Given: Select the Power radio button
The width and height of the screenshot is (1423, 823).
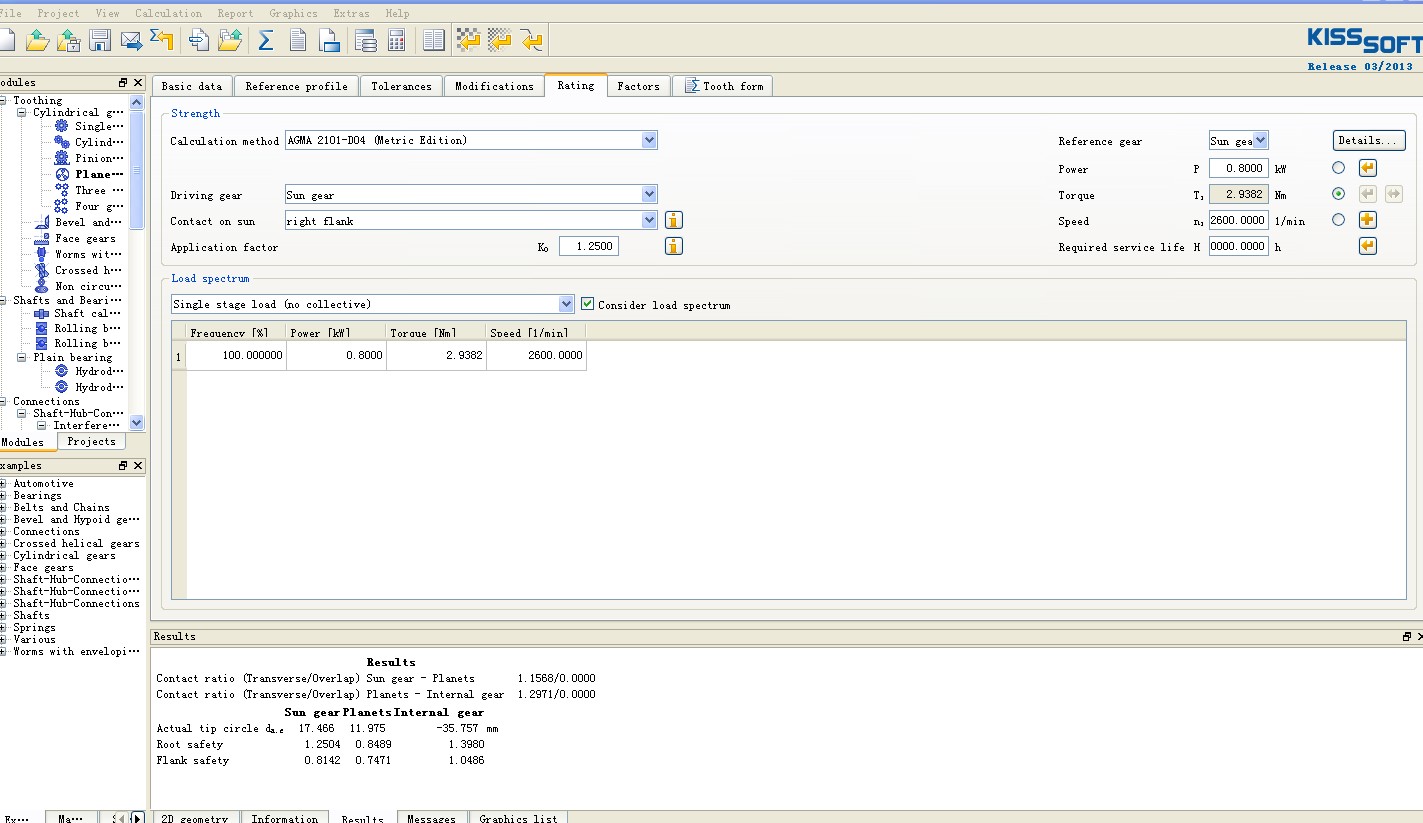Looking at the screenshot, I should tap(1338, 168).
